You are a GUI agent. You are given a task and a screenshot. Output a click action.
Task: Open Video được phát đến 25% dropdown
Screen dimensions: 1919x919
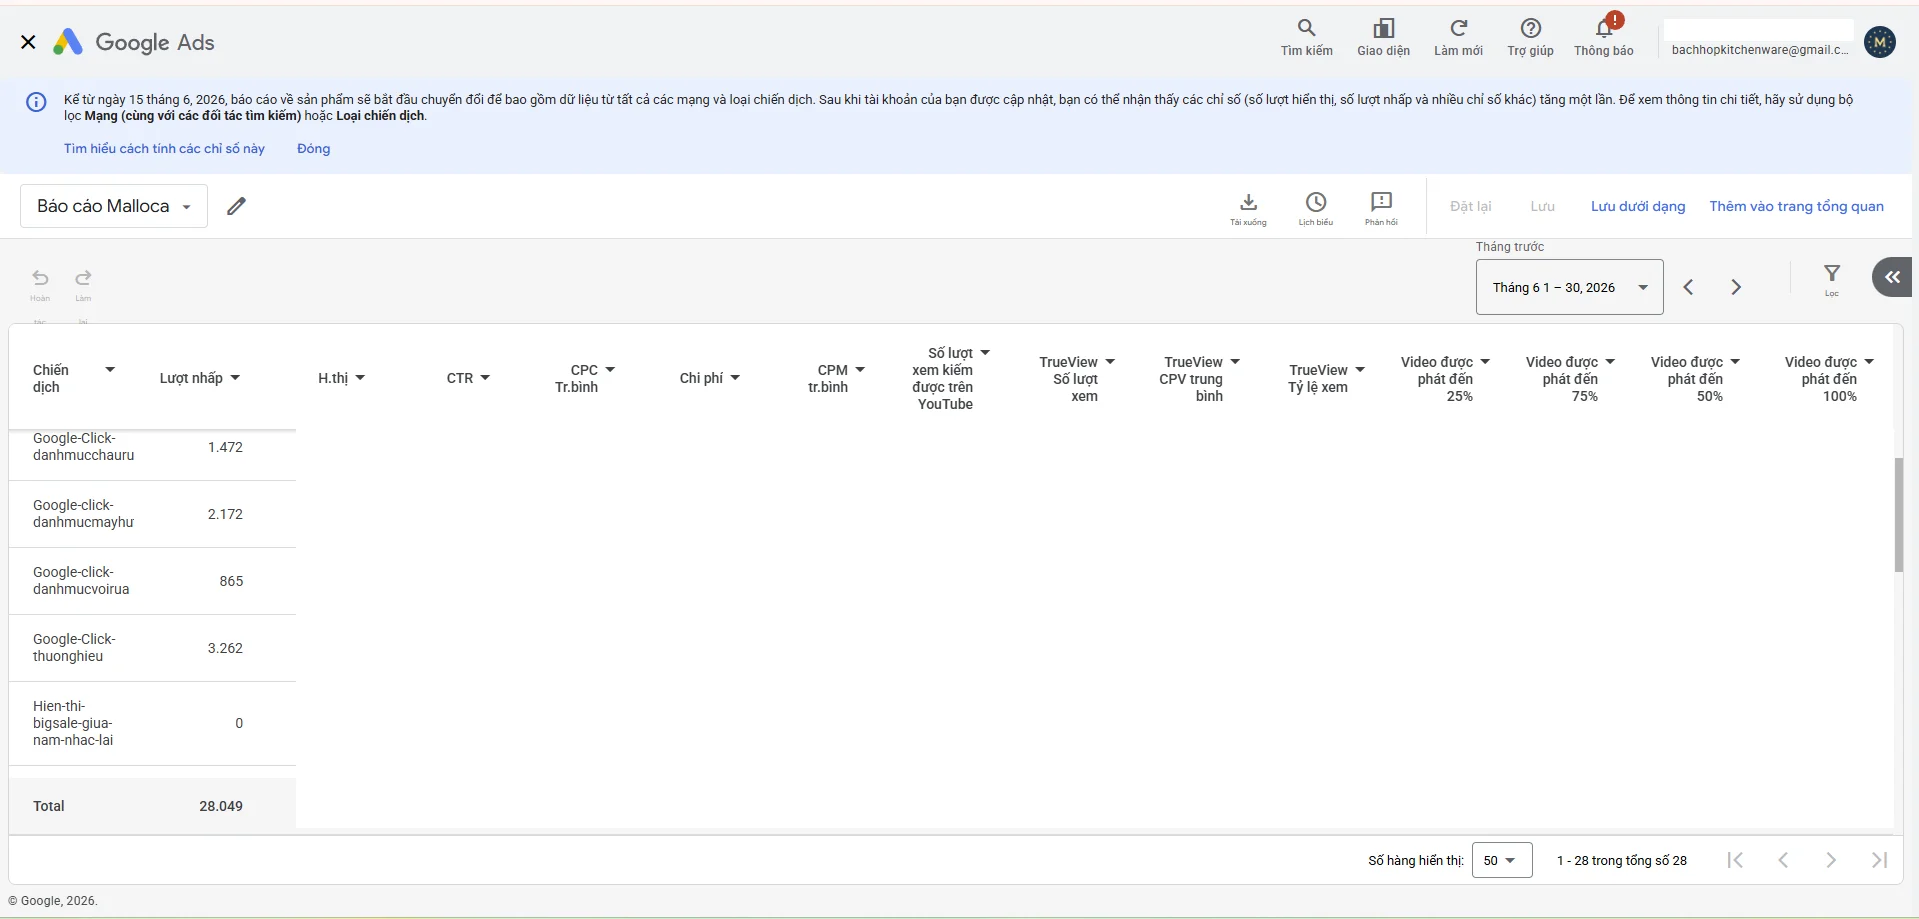(x=1485, y=362)
